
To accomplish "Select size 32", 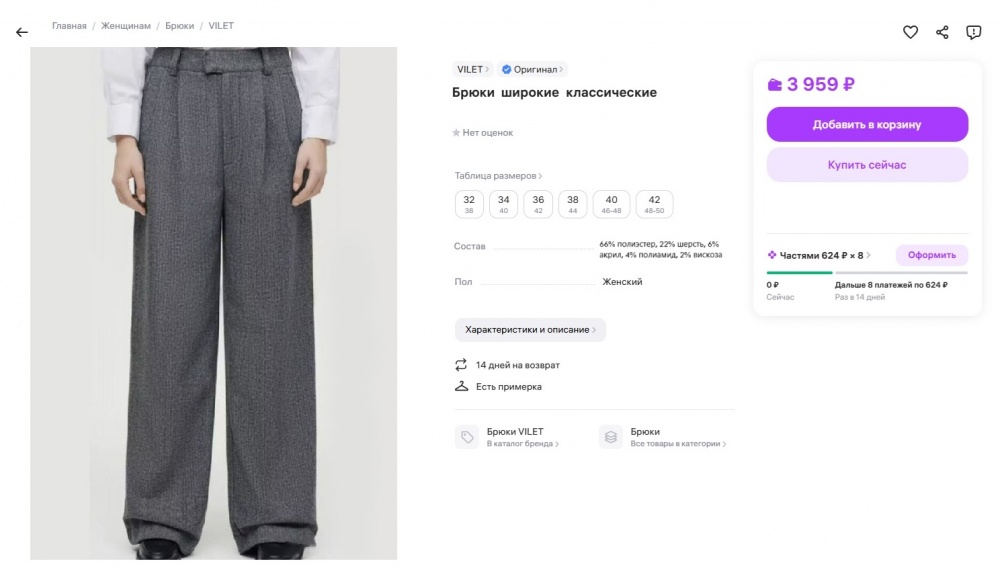I will (x=469, y=204).
